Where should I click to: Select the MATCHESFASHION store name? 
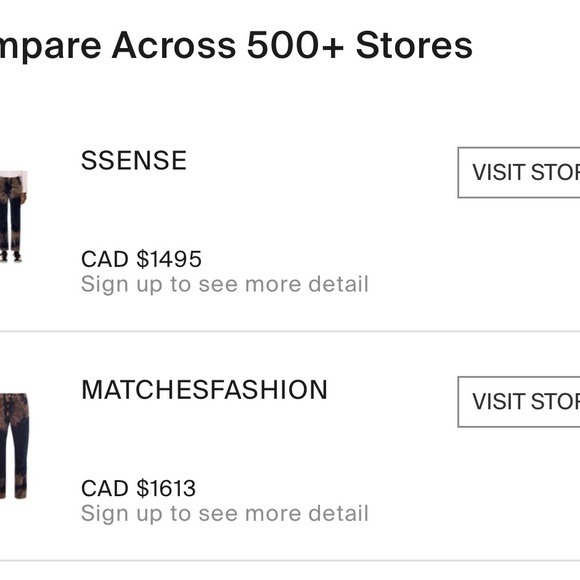[x=204, y=390]
